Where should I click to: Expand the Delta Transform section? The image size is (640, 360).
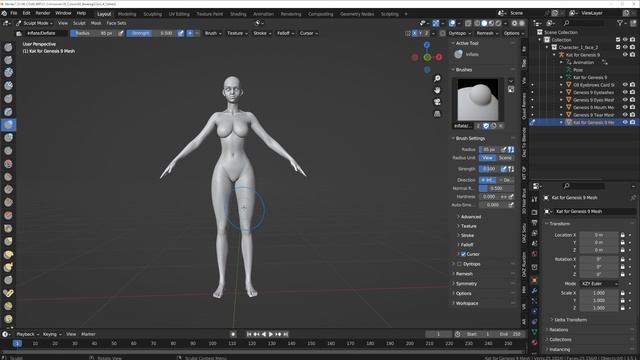[x=569, y=320]
